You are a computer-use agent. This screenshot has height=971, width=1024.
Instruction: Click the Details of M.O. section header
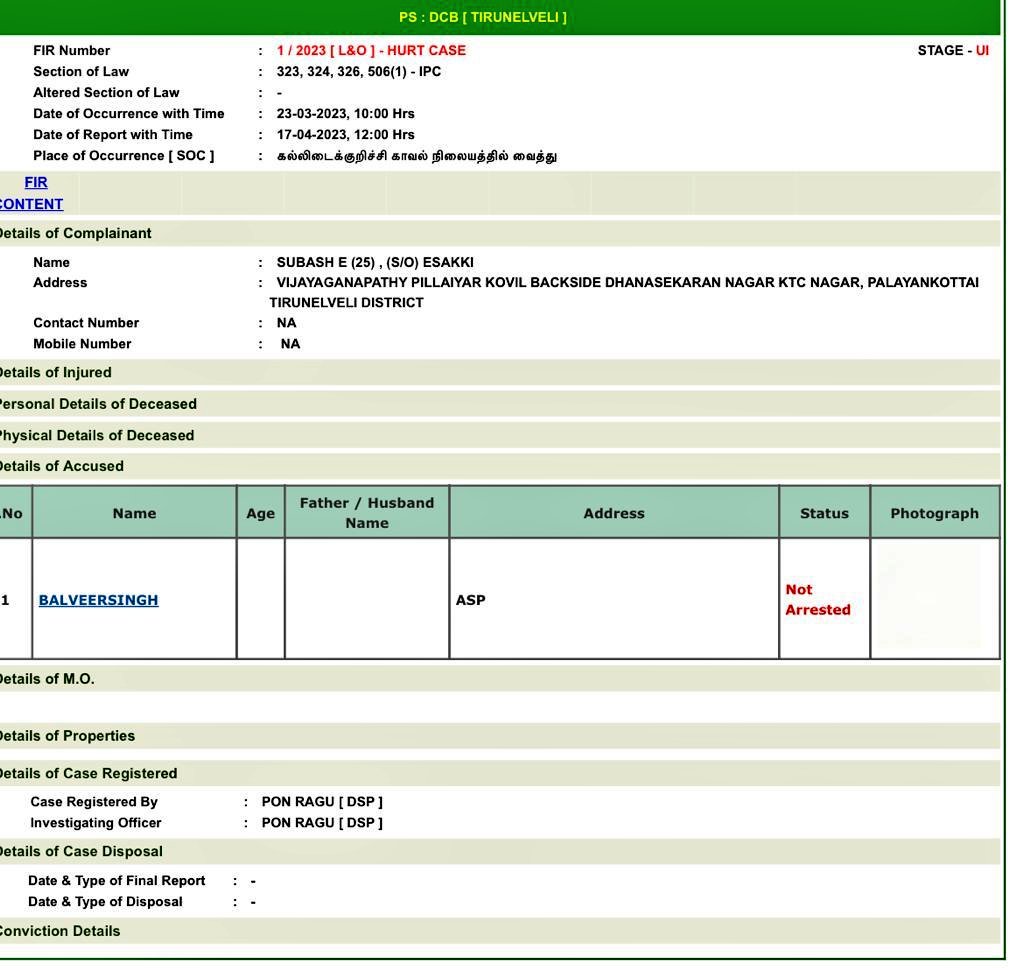(500, 679)
